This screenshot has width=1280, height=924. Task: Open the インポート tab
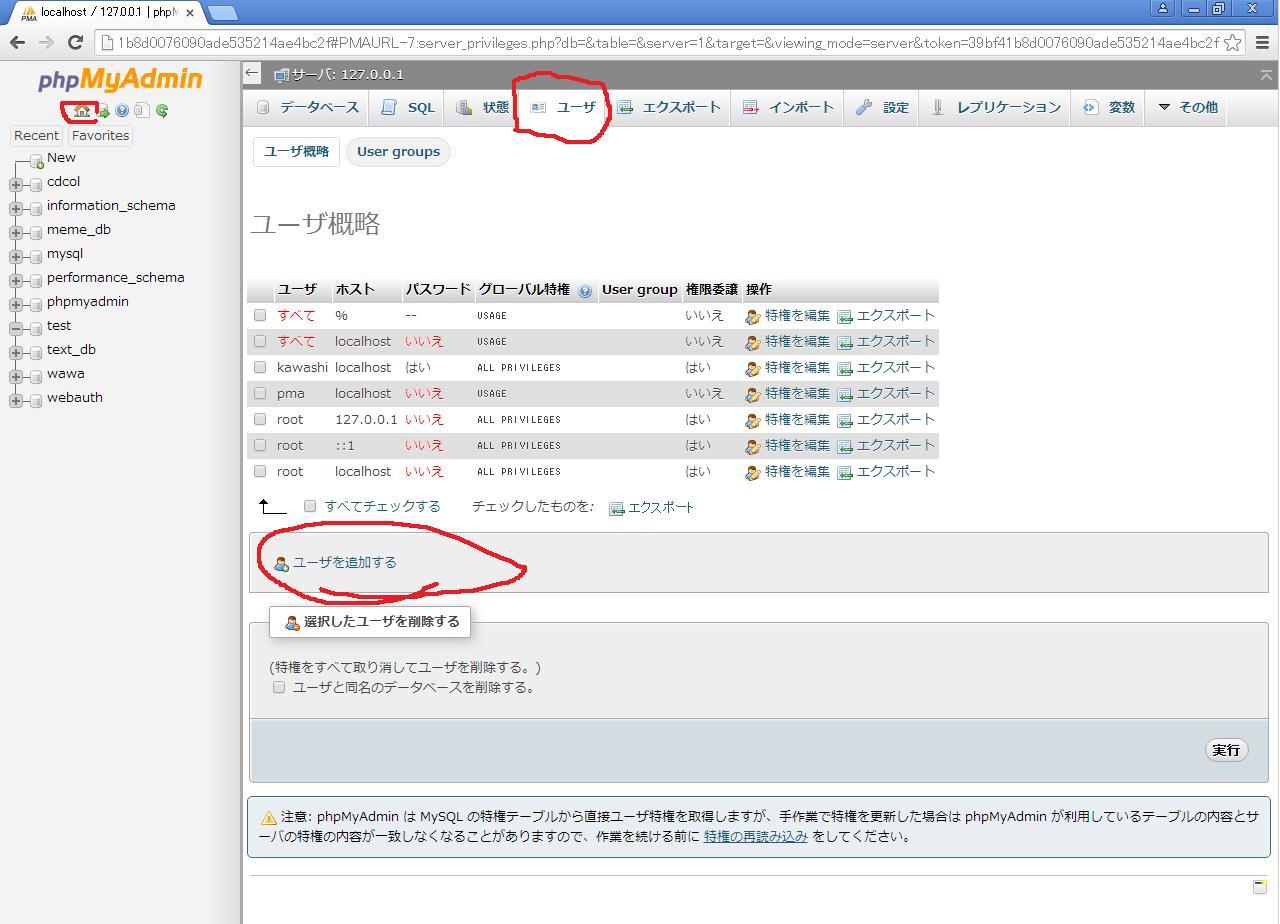[788, 107]
